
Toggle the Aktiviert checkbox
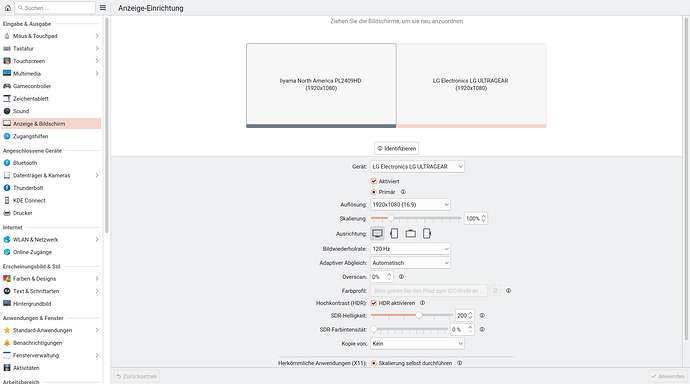click(374, 181)
